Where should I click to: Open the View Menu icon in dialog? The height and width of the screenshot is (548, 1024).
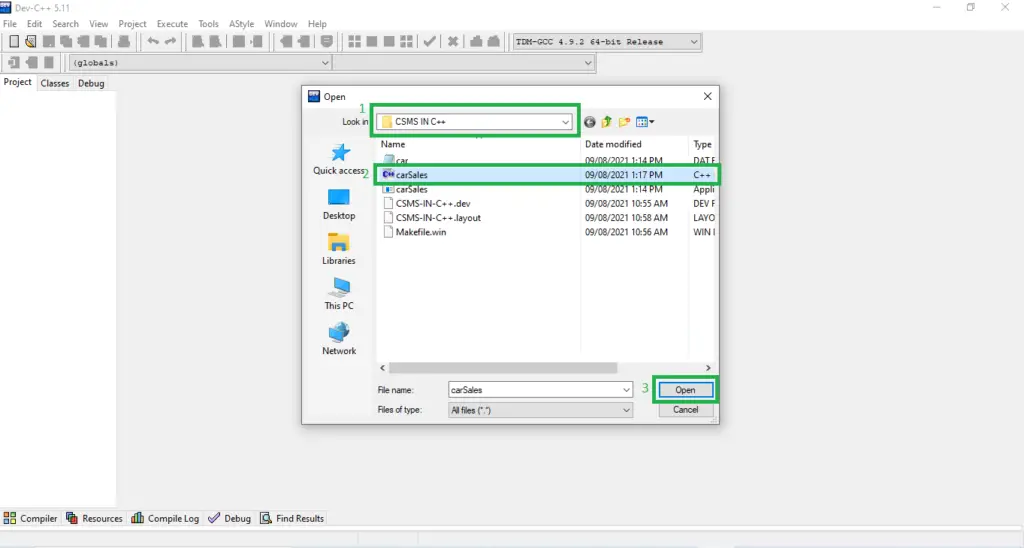coord(645,122)
